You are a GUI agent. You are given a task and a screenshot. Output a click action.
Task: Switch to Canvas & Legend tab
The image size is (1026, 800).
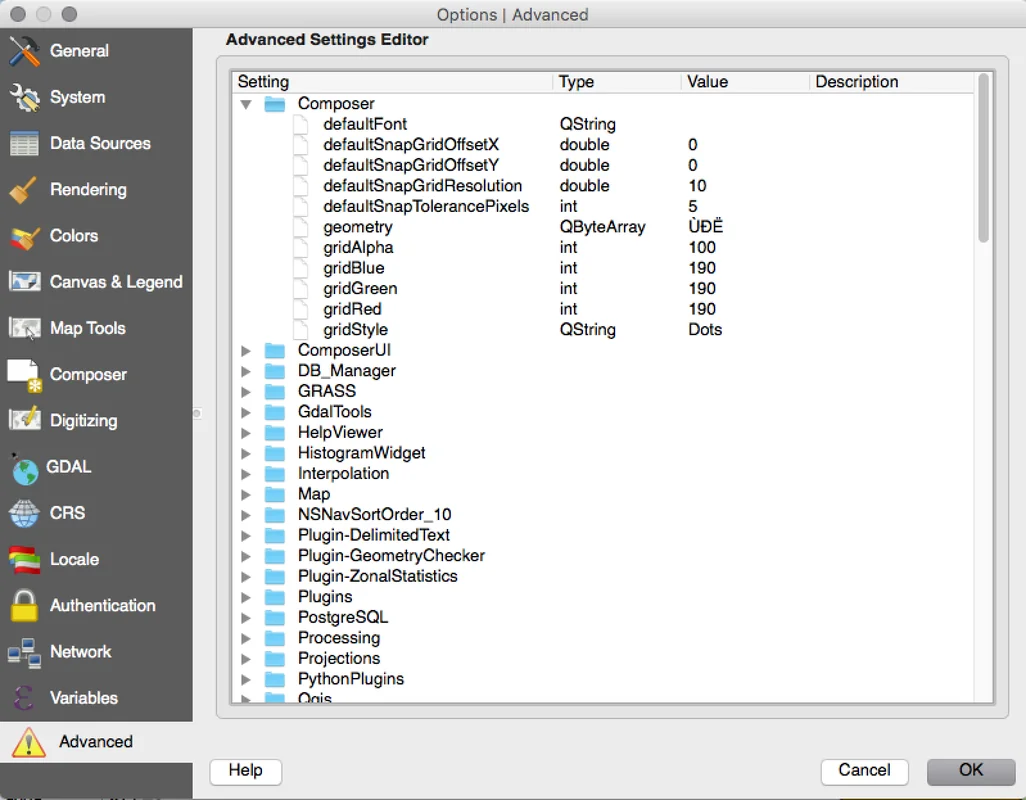[x=115, y=282]
